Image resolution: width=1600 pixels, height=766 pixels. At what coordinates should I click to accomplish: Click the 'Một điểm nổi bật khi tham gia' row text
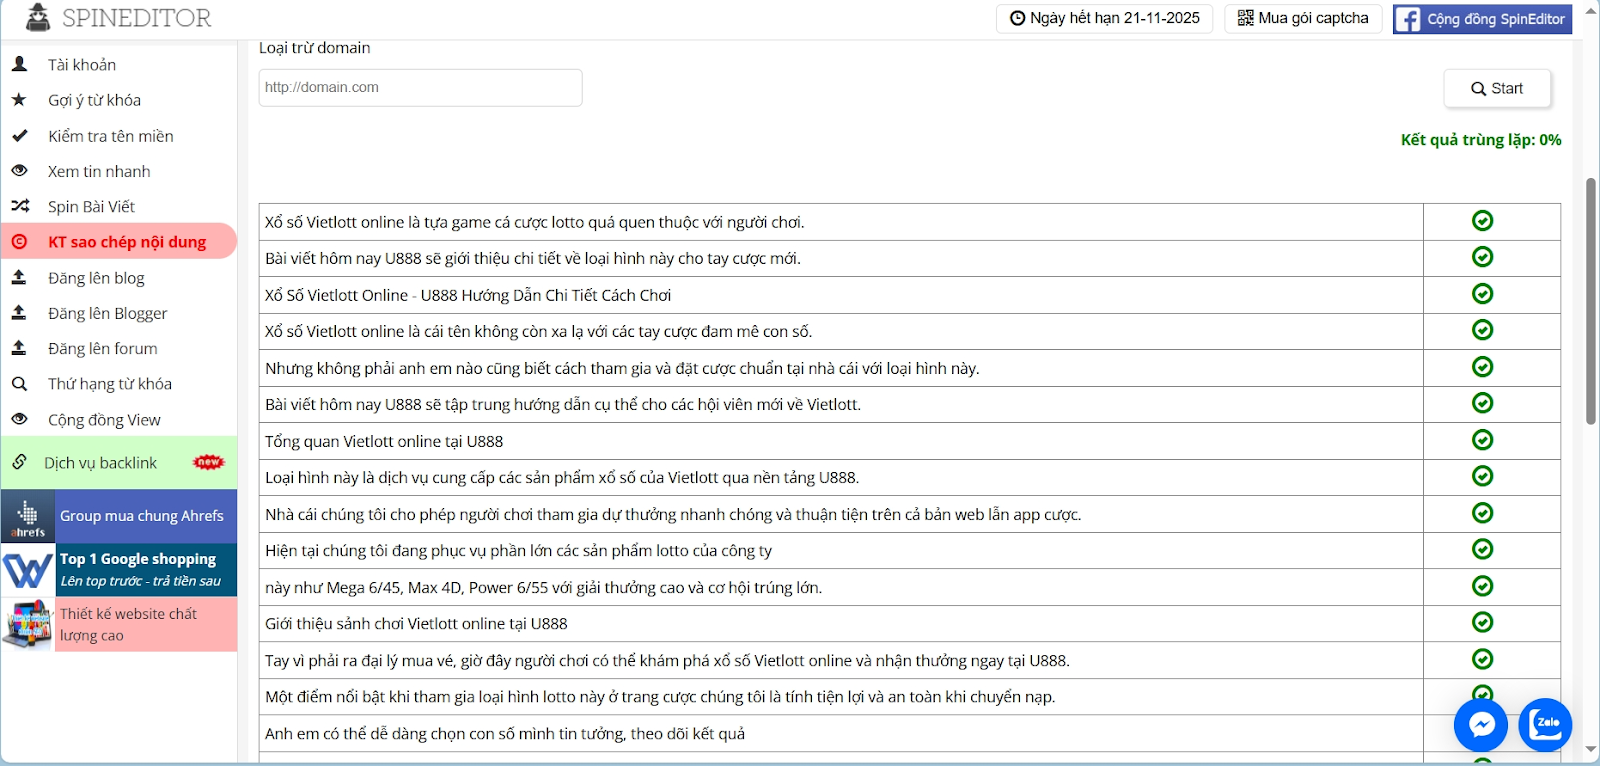(x=660, y=697)
